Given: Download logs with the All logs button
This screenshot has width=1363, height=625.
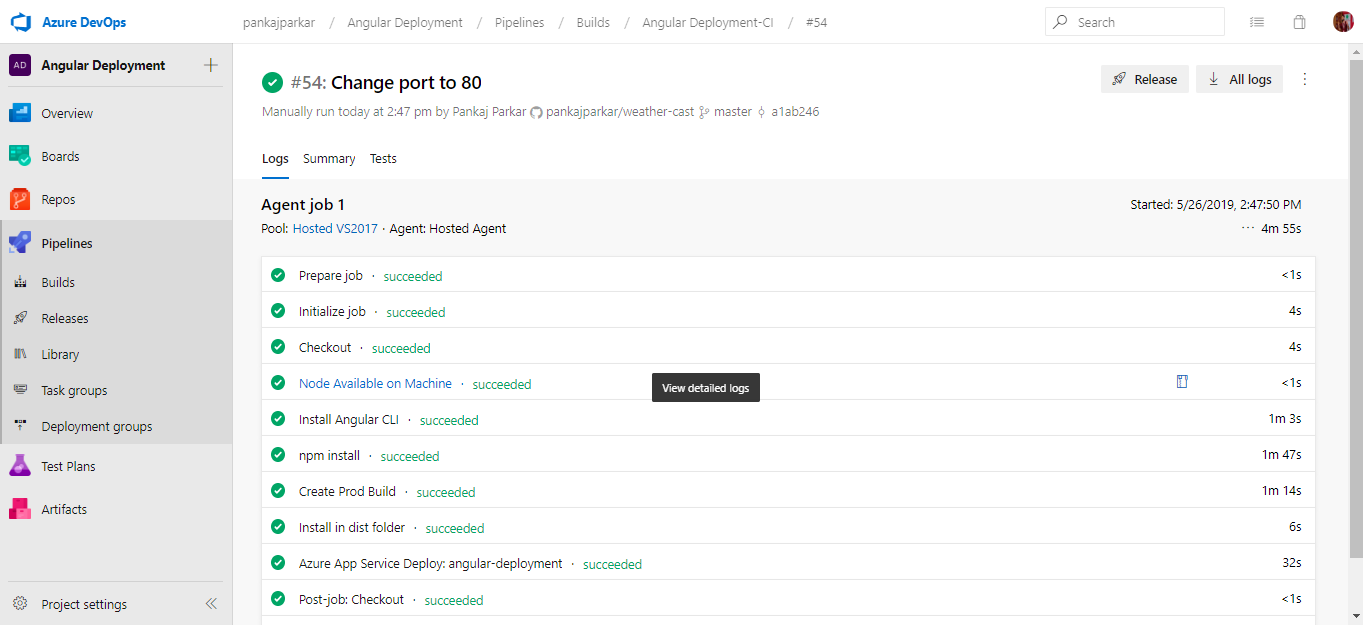Looking at the screenshot, I should pyautogui.click(x=1239, y=78).
